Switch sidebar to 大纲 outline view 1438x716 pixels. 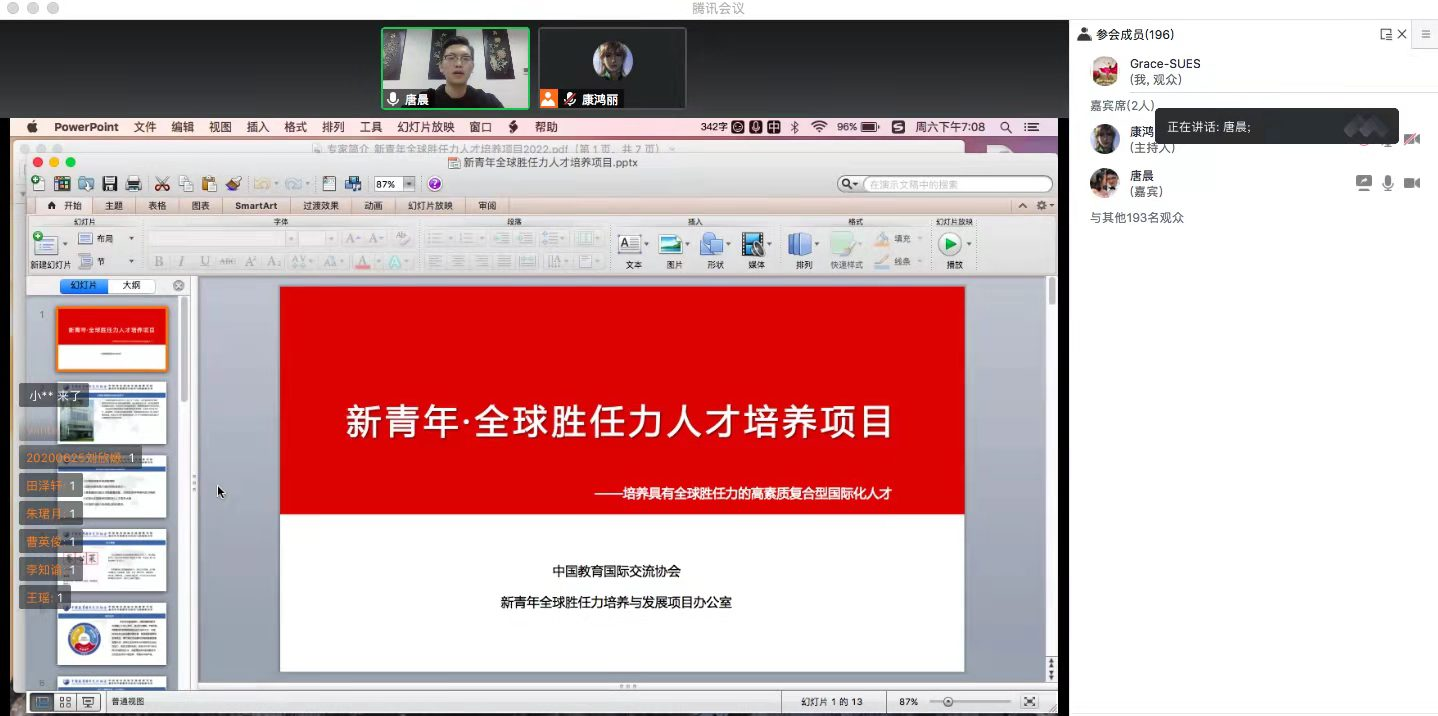[x=132, y=285]
